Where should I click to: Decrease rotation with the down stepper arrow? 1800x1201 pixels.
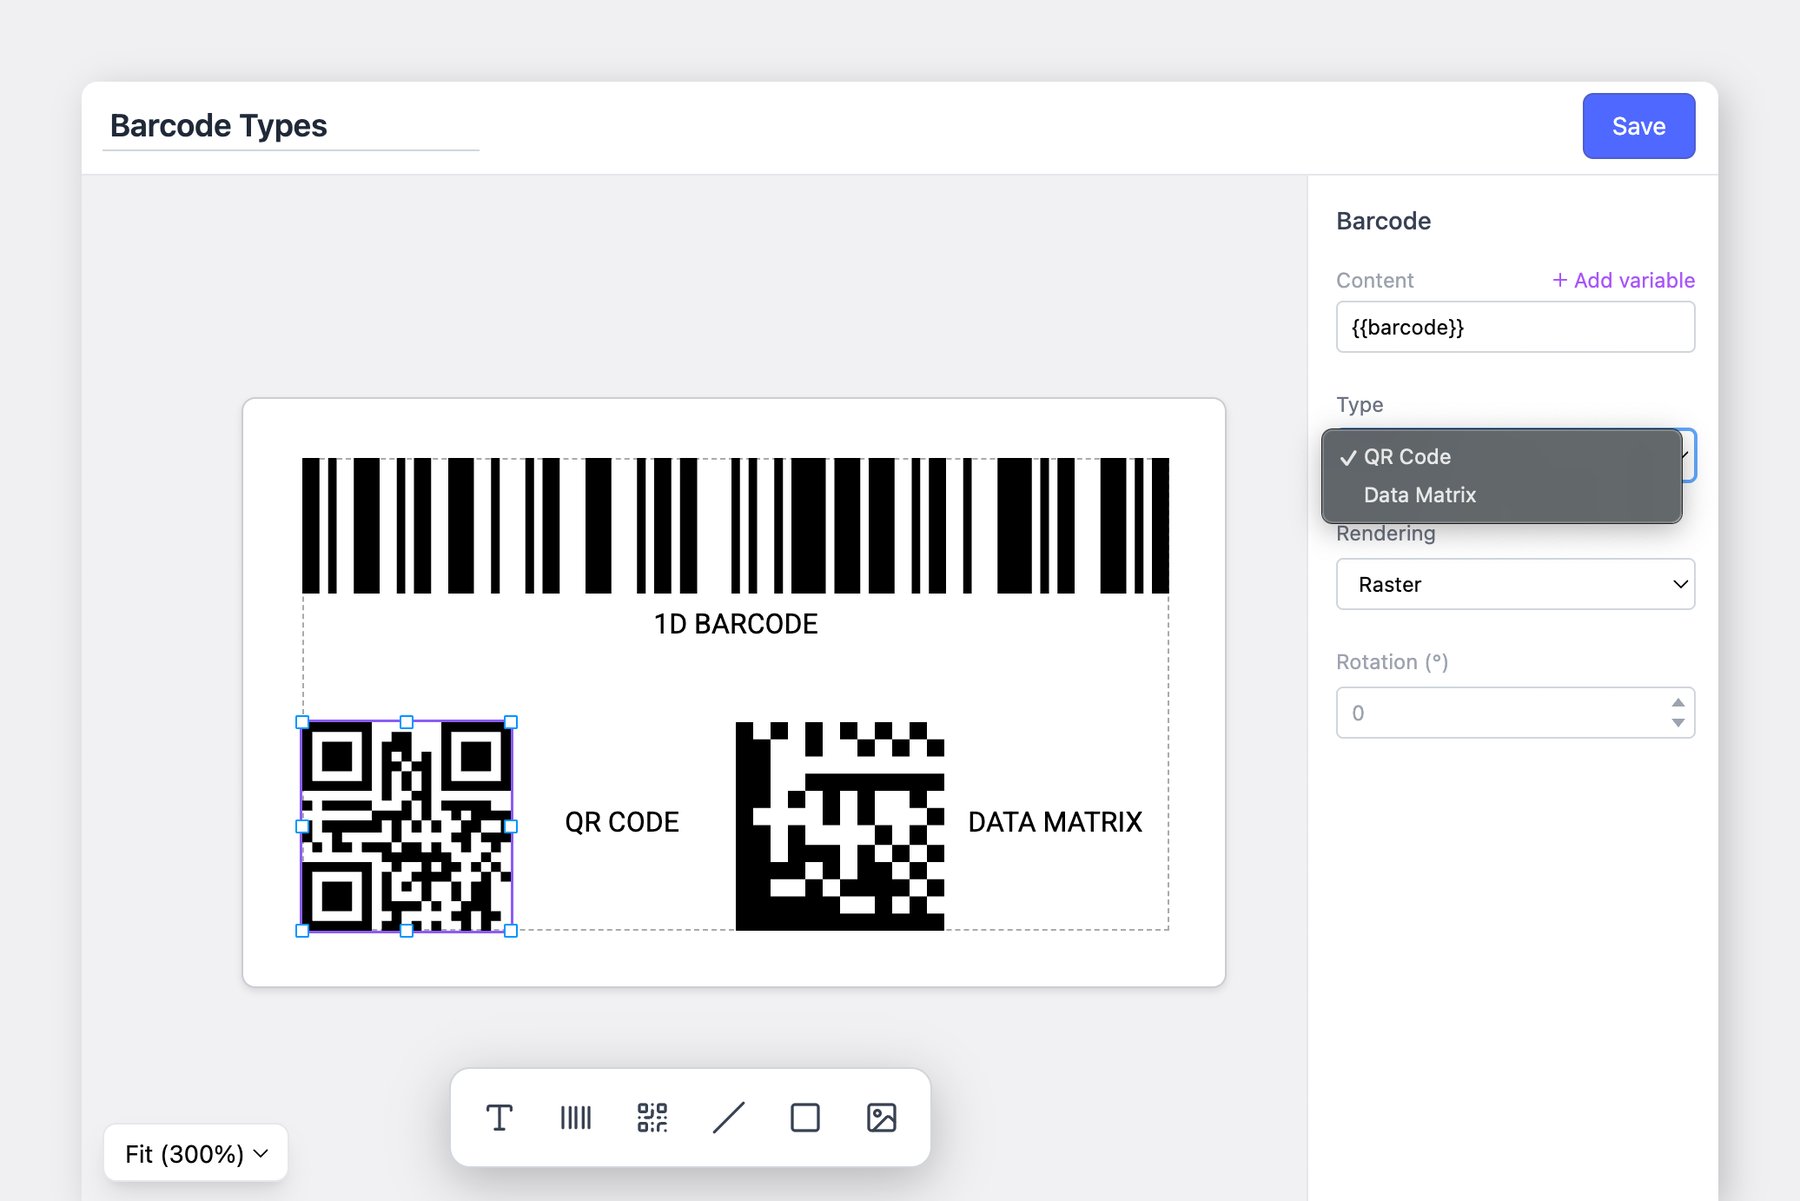(x=1677, y=723)
